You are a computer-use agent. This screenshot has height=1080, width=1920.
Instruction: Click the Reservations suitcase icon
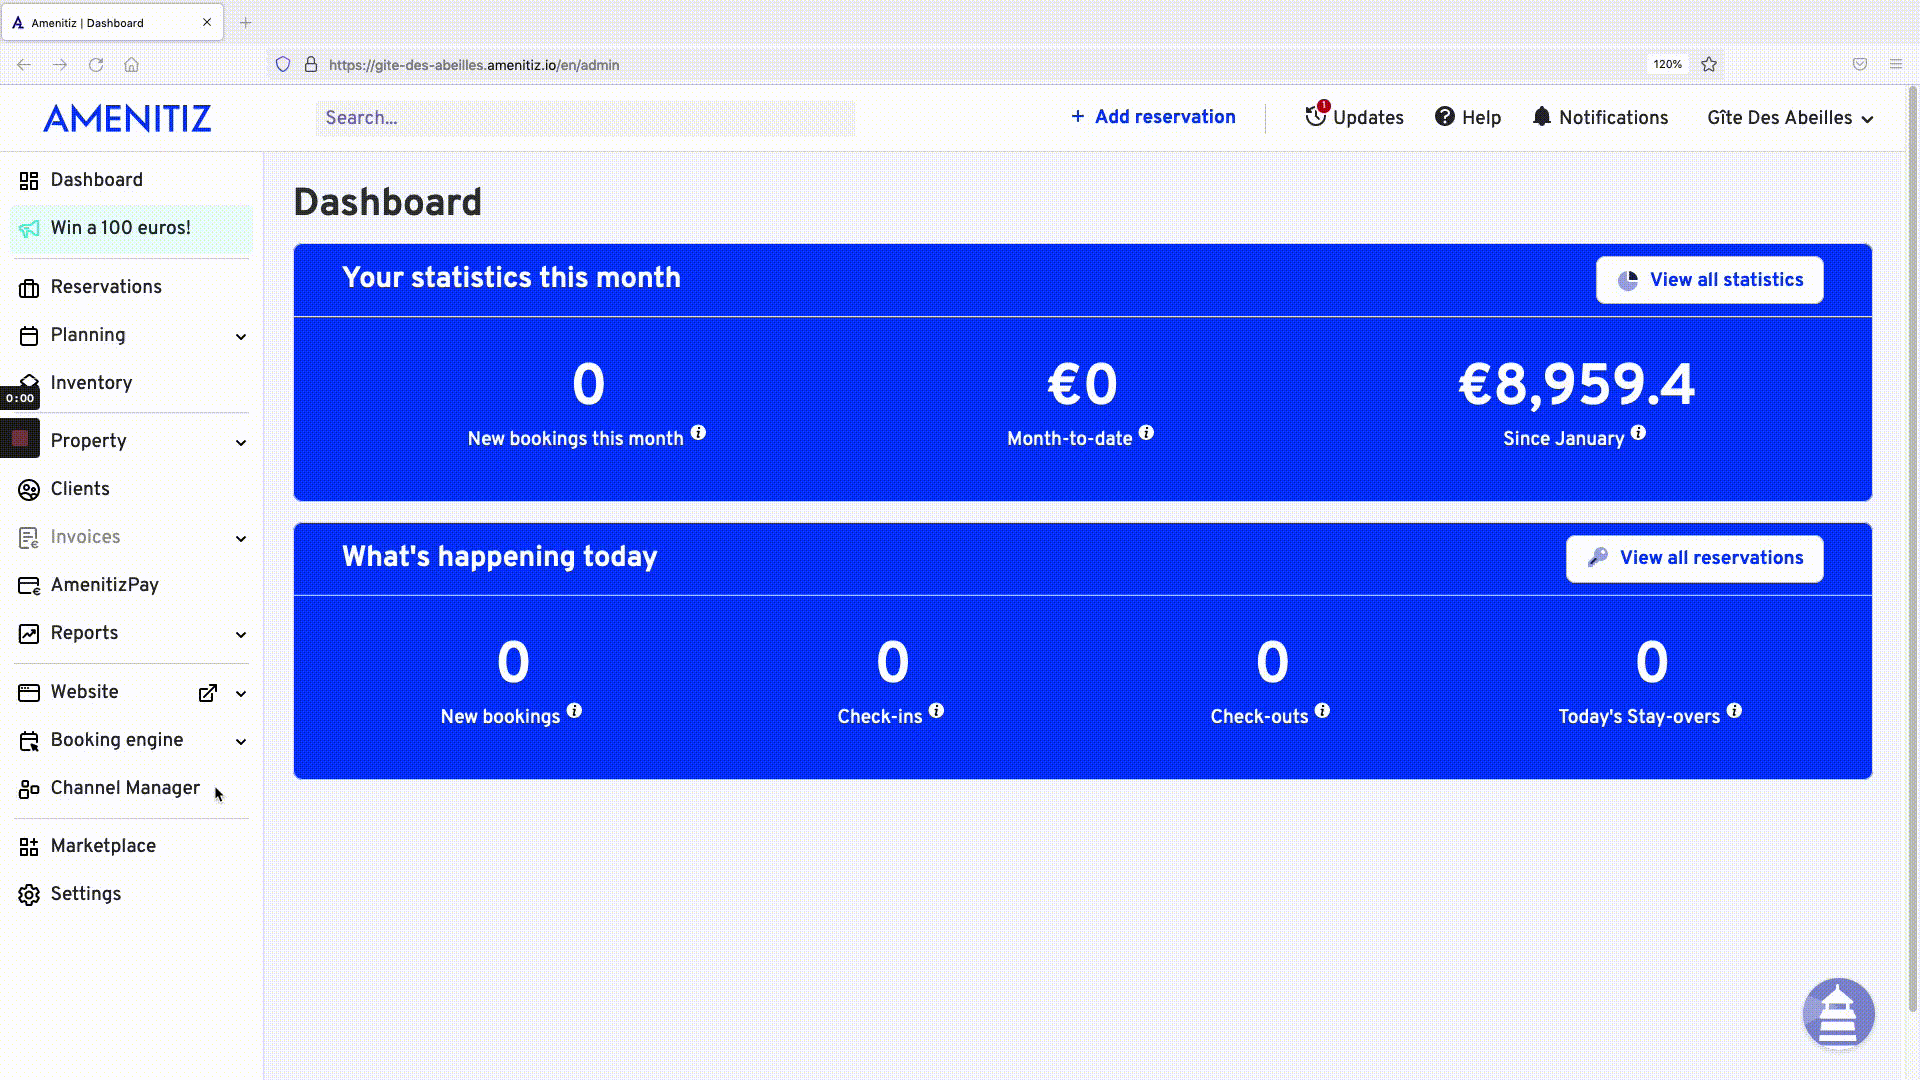pos(29,288)
